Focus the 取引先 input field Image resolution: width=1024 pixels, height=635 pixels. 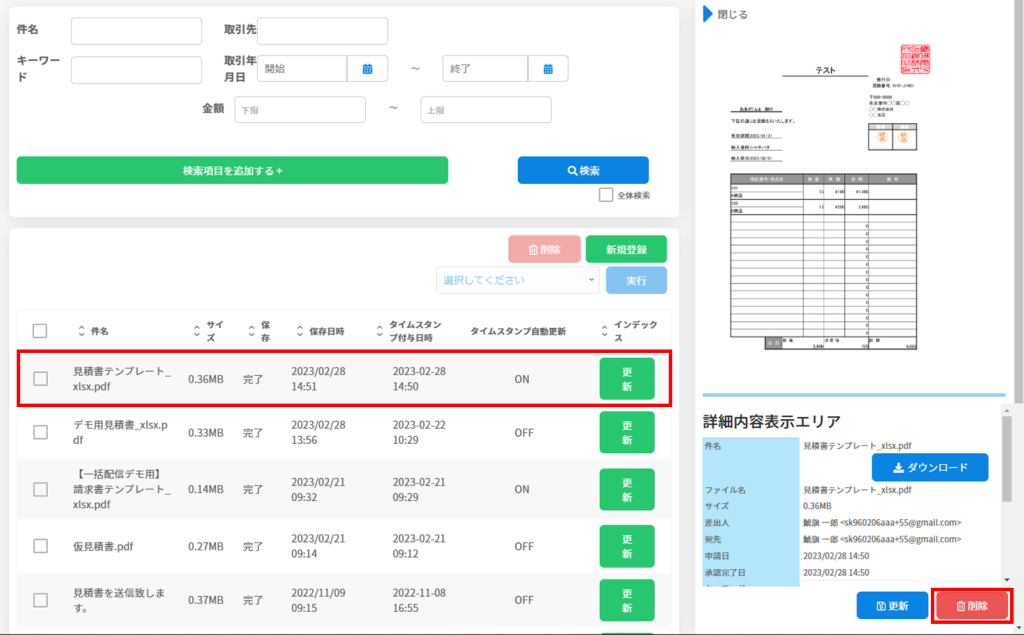tap(323, 31)
